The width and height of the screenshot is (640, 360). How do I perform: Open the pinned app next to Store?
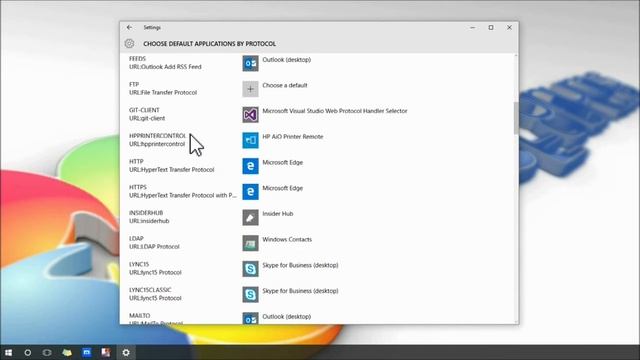(x=106, y=352)
